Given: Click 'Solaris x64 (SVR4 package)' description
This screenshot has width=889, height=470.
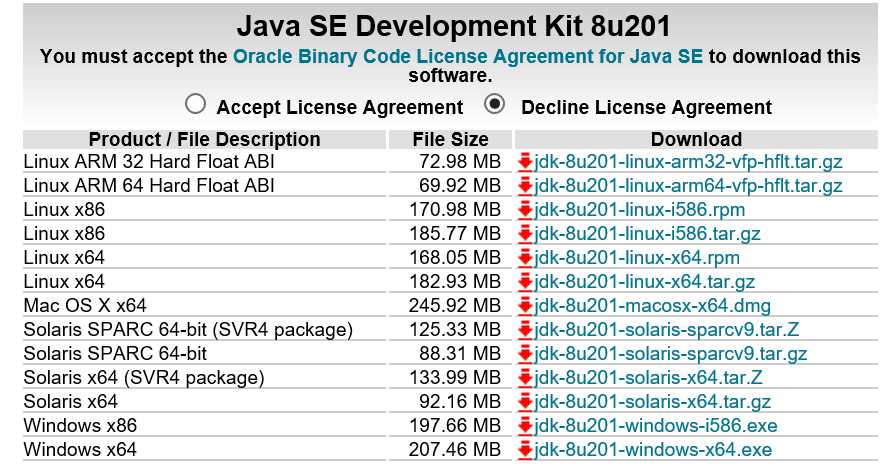Looking at the screenshot, I should coord(144,378).
